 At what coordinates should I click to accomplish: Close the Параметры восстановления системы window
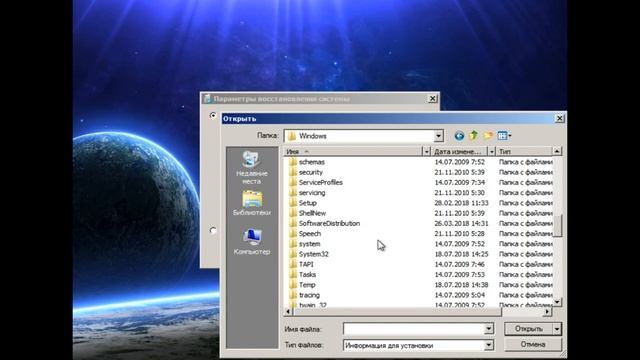[x=432, y=98]
